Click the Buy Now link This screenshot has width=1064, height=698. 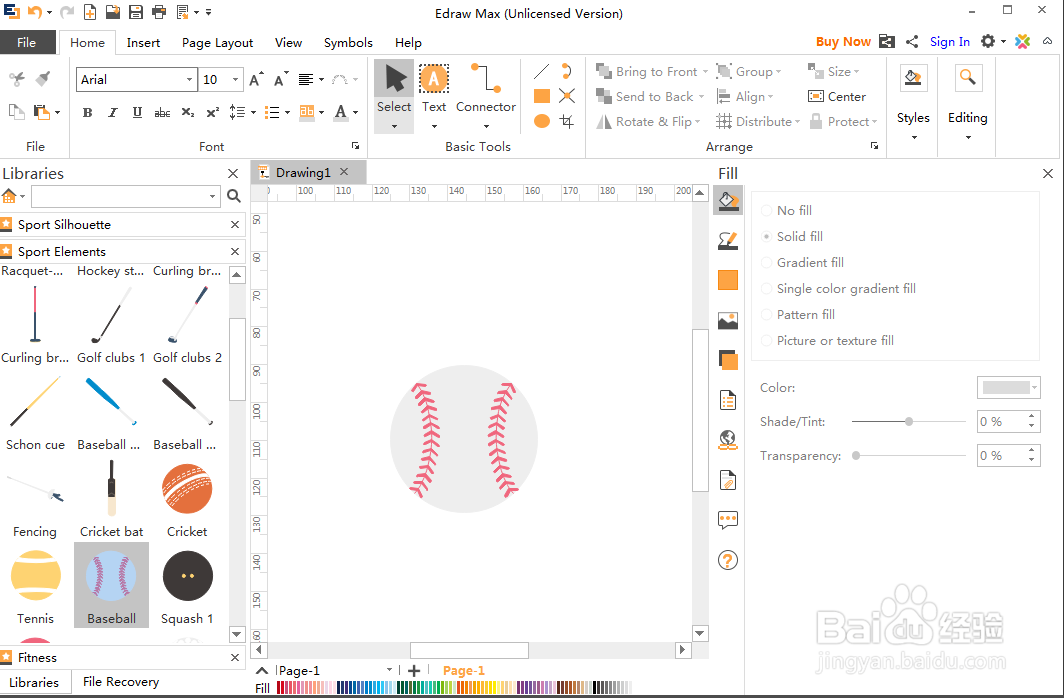pos(843,41)
